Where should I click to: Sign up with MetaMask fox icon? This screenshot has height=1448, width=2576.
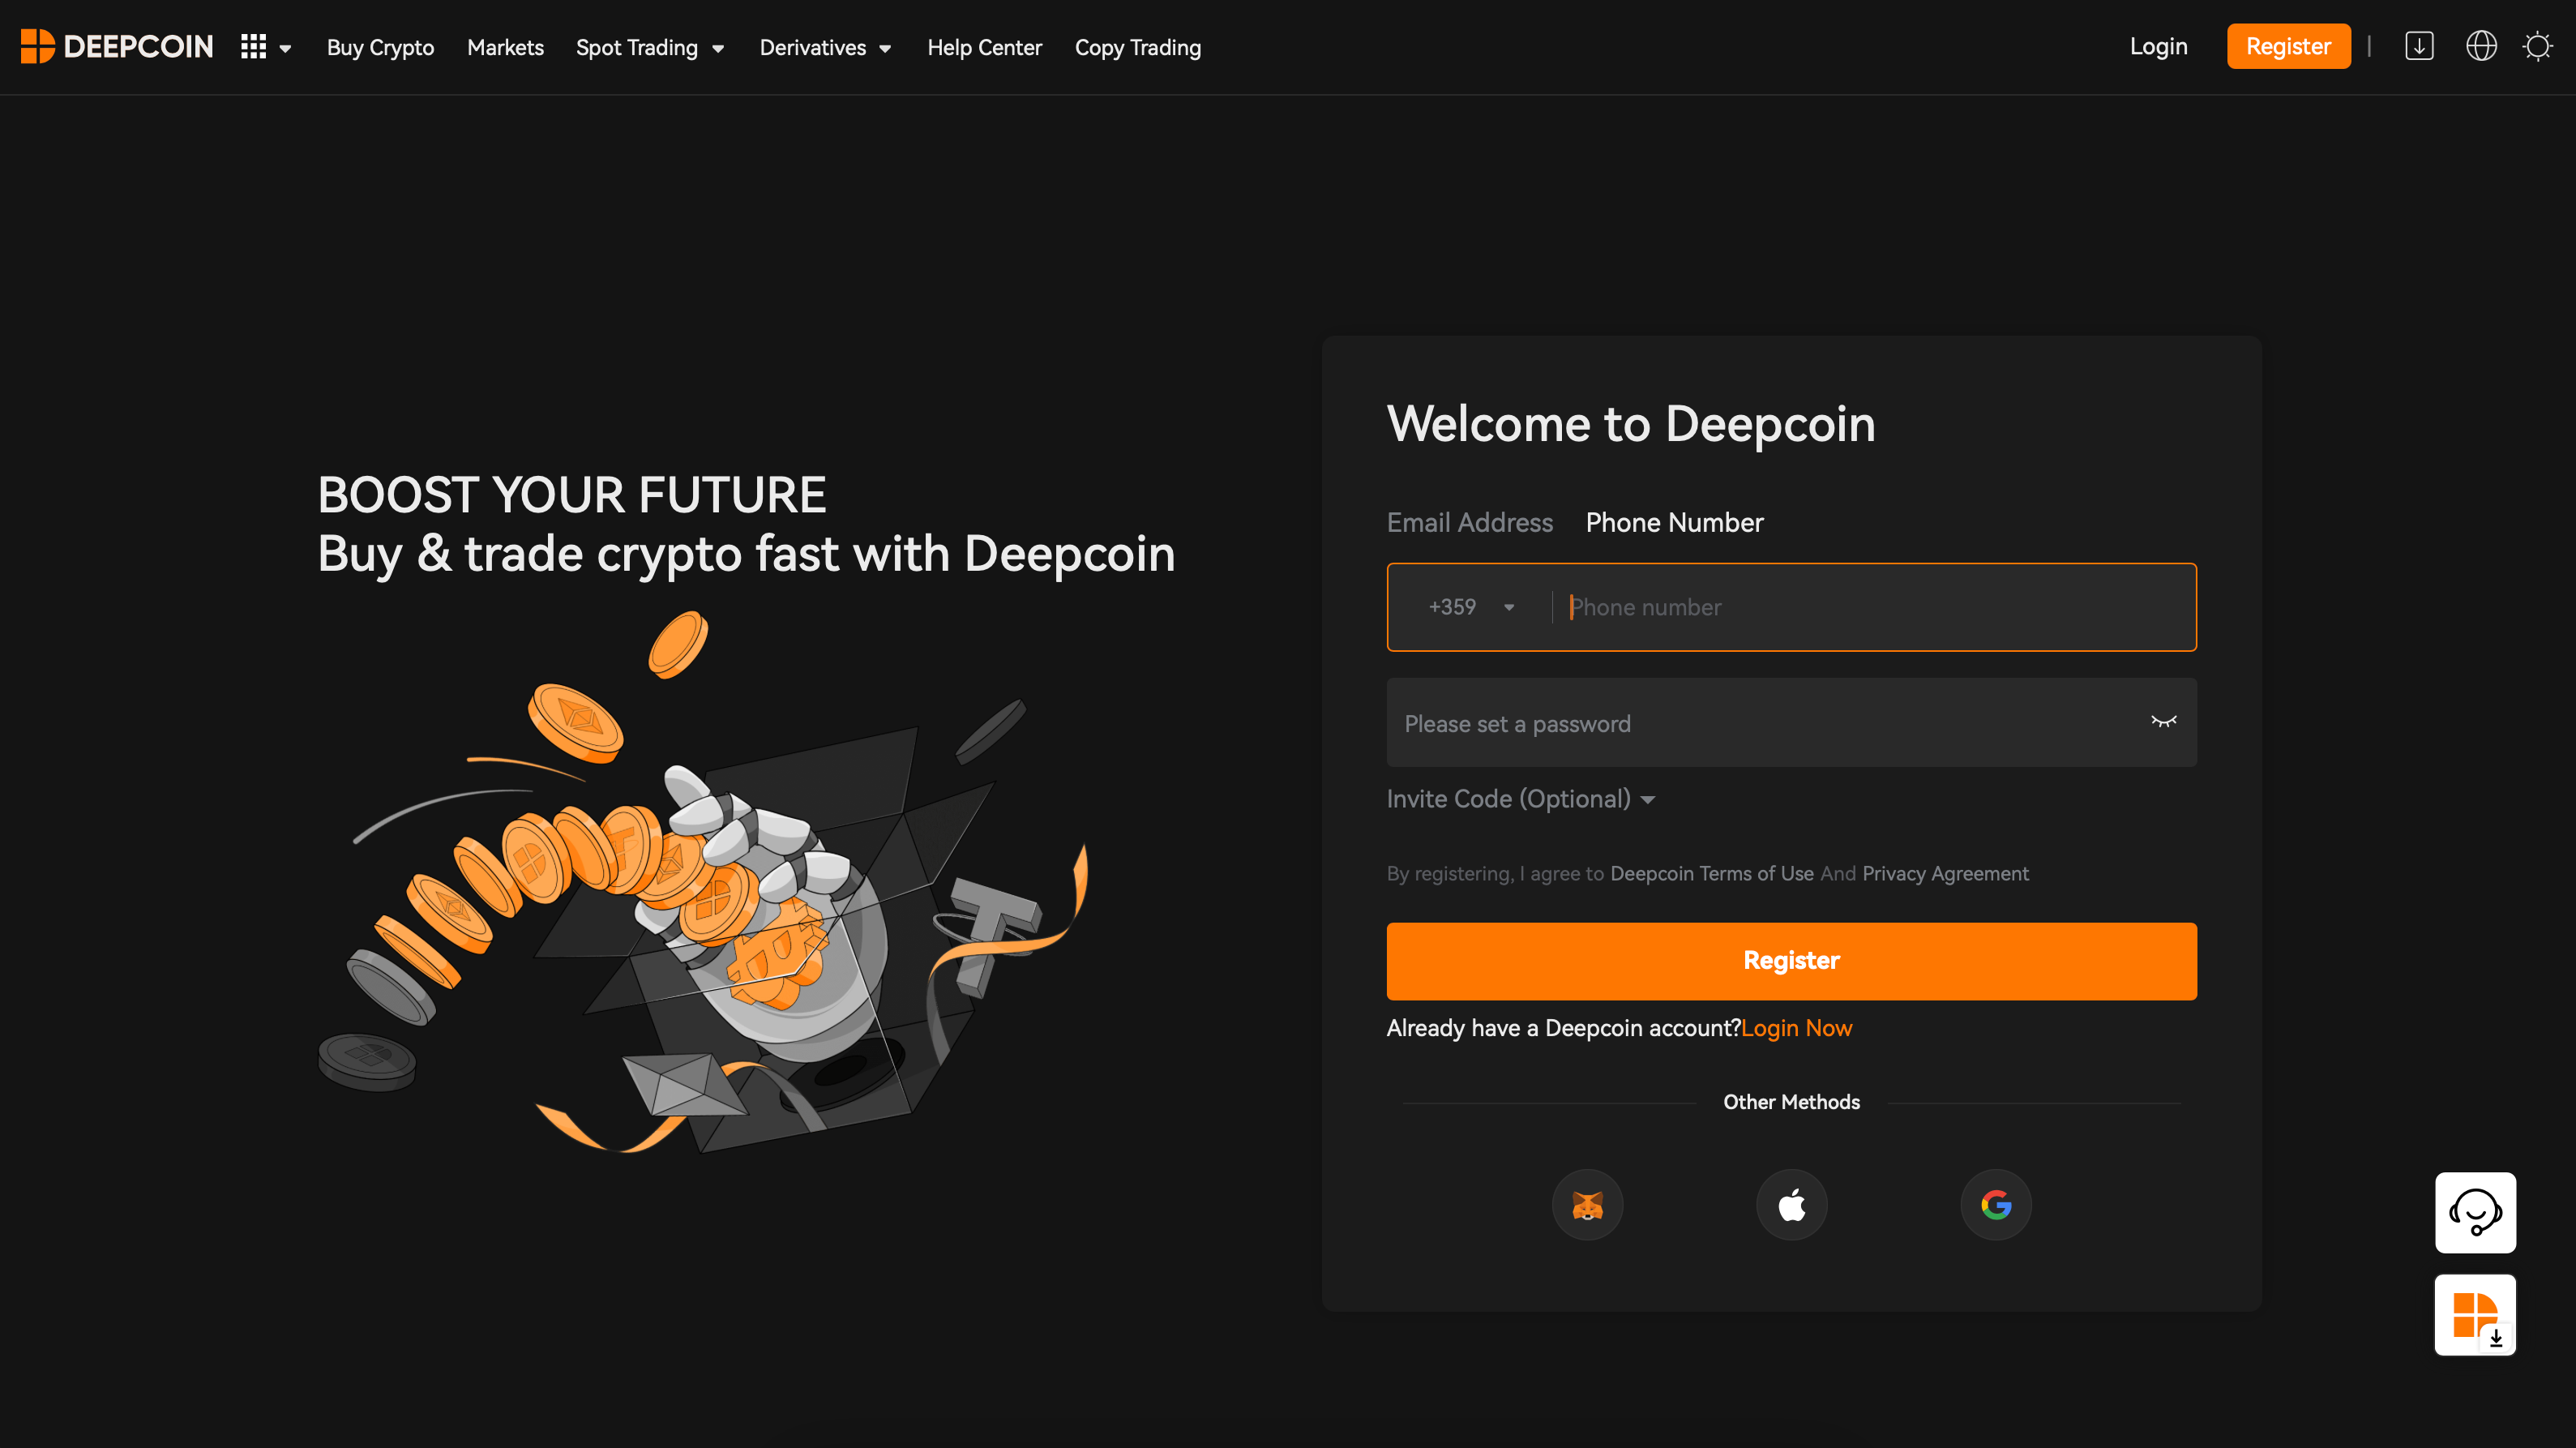tap(1587, 1205)
